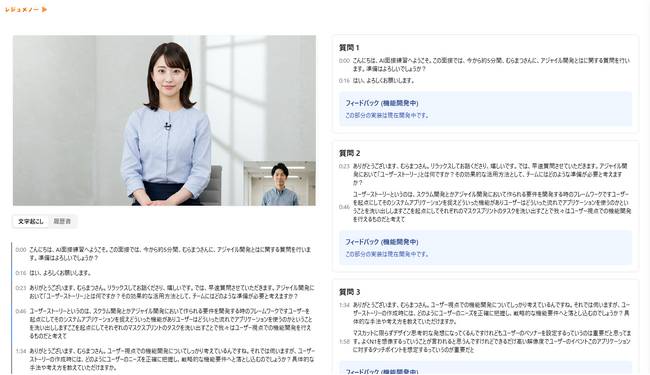Click the 0:16 timestamp under 質問 1

tap(344, 81)
